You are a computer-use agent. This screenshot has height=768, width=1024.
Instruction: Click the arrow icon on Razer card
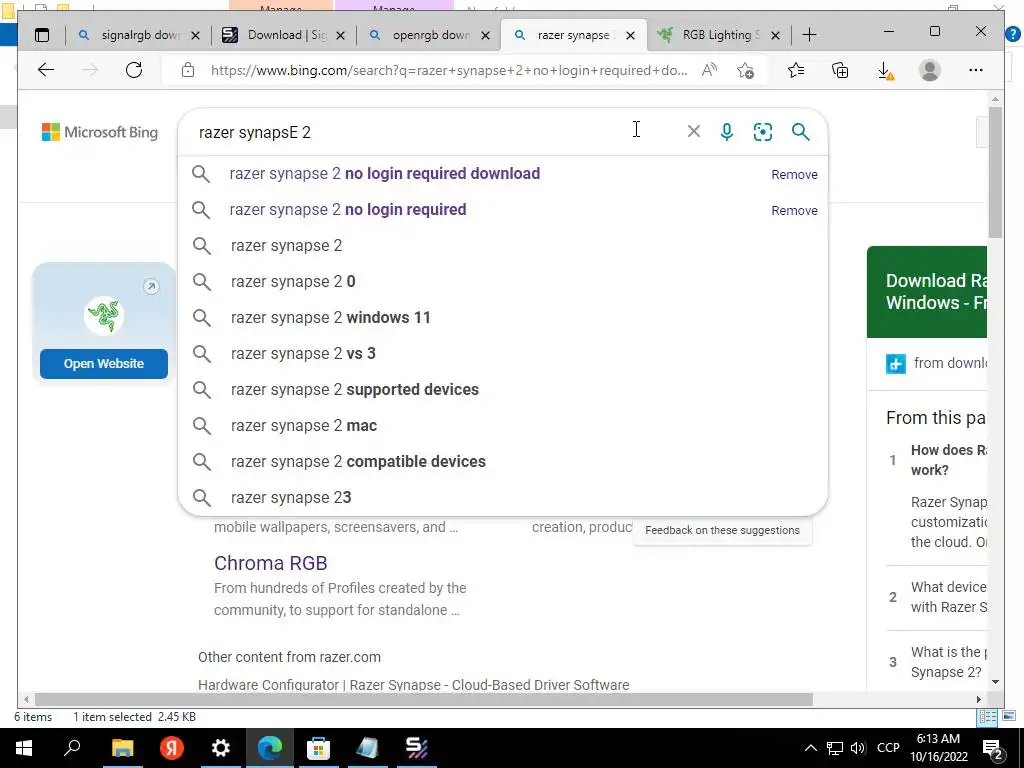[151, 287]
